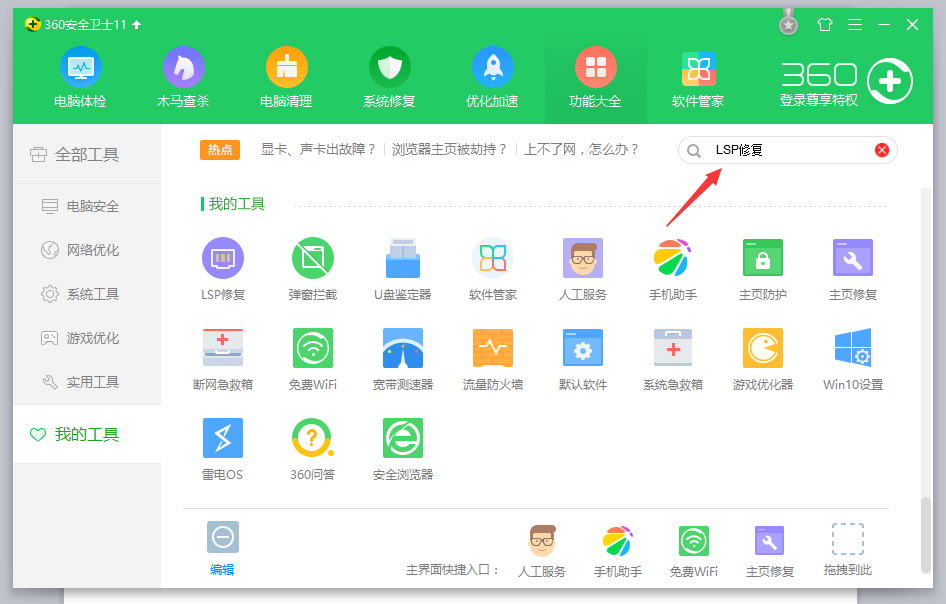Click the 显卡、声卡出故障？ link
Image resolution: width=946 pixels, height=604 pixels.
[319, 149]
